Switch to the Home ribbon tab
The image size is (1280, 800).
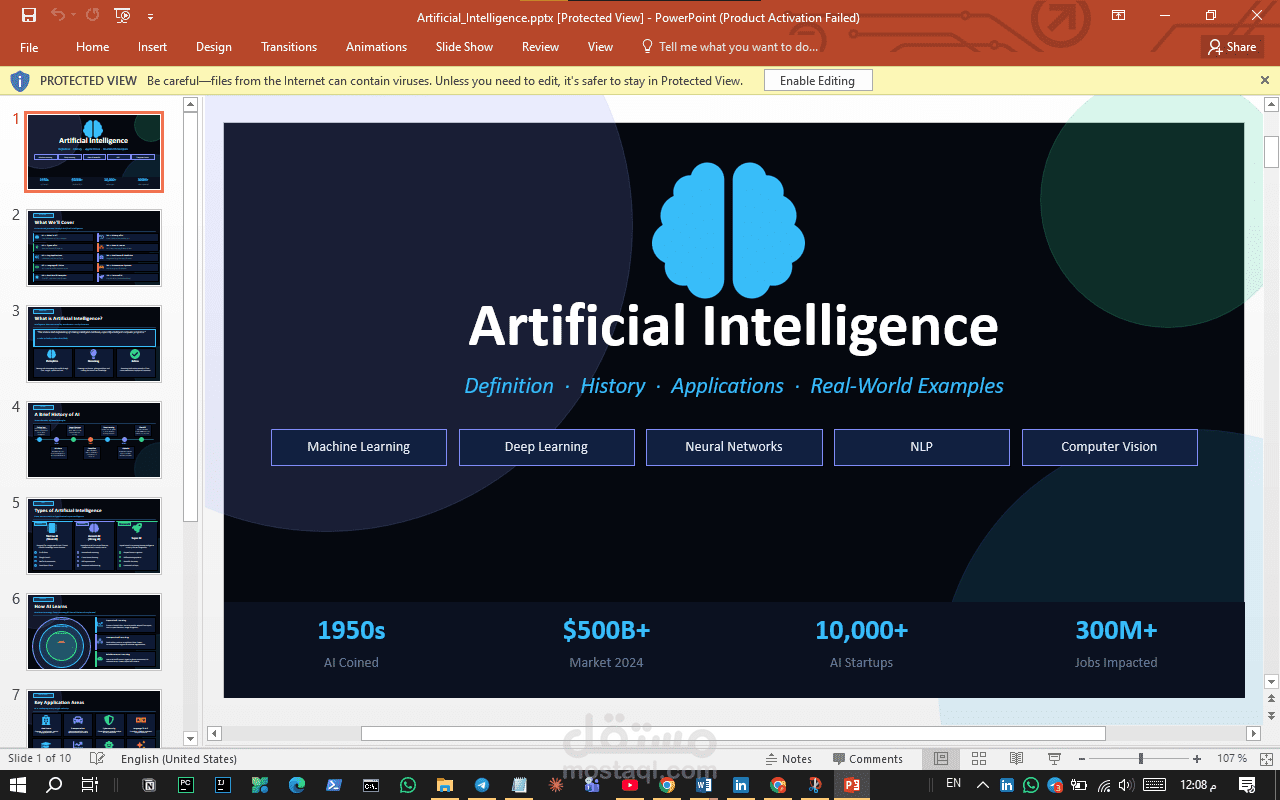[x=93, y=47]
